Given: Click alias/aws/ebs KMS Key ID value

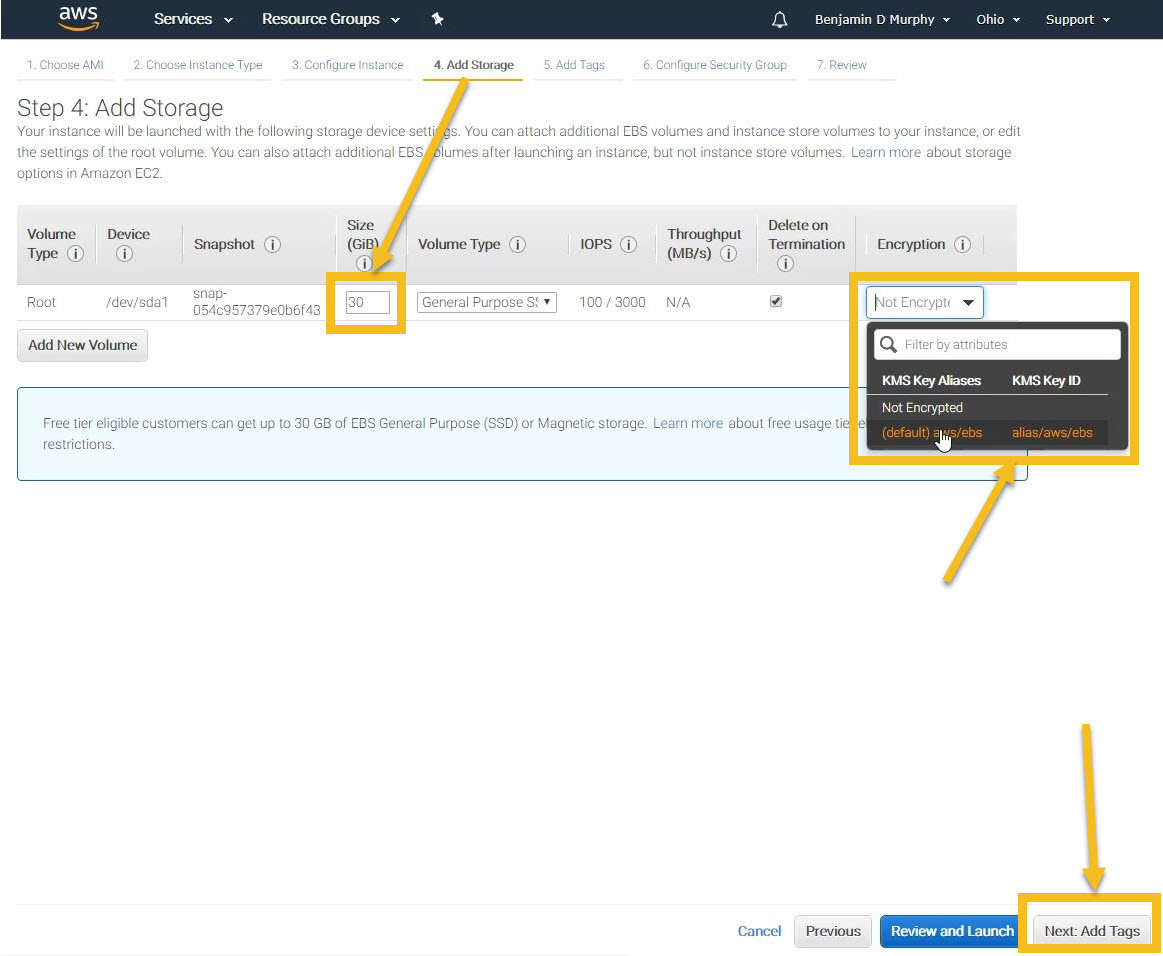Looking at the screenshot, I should [x=1052, y=432].
